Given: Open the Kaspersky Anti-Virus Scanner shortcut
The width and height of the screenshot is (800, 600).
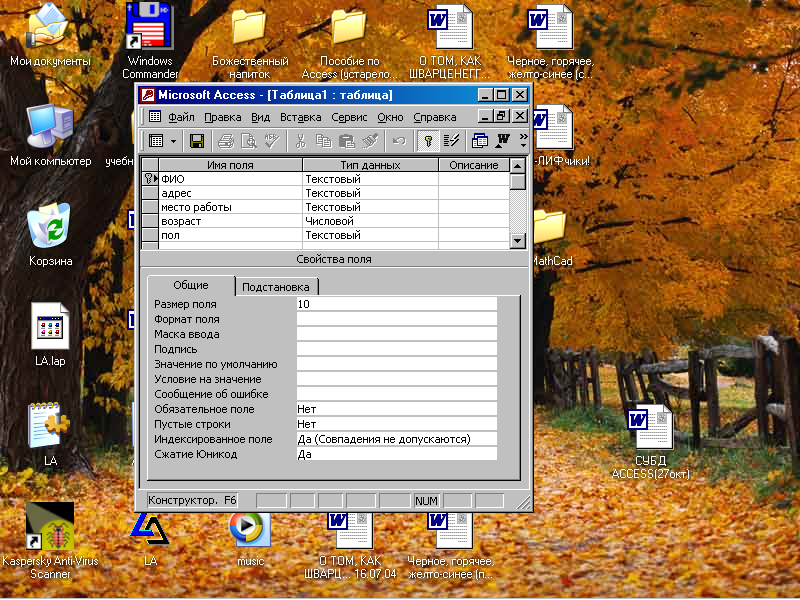Looking at the screenshot, I should [x=50, y=541].
